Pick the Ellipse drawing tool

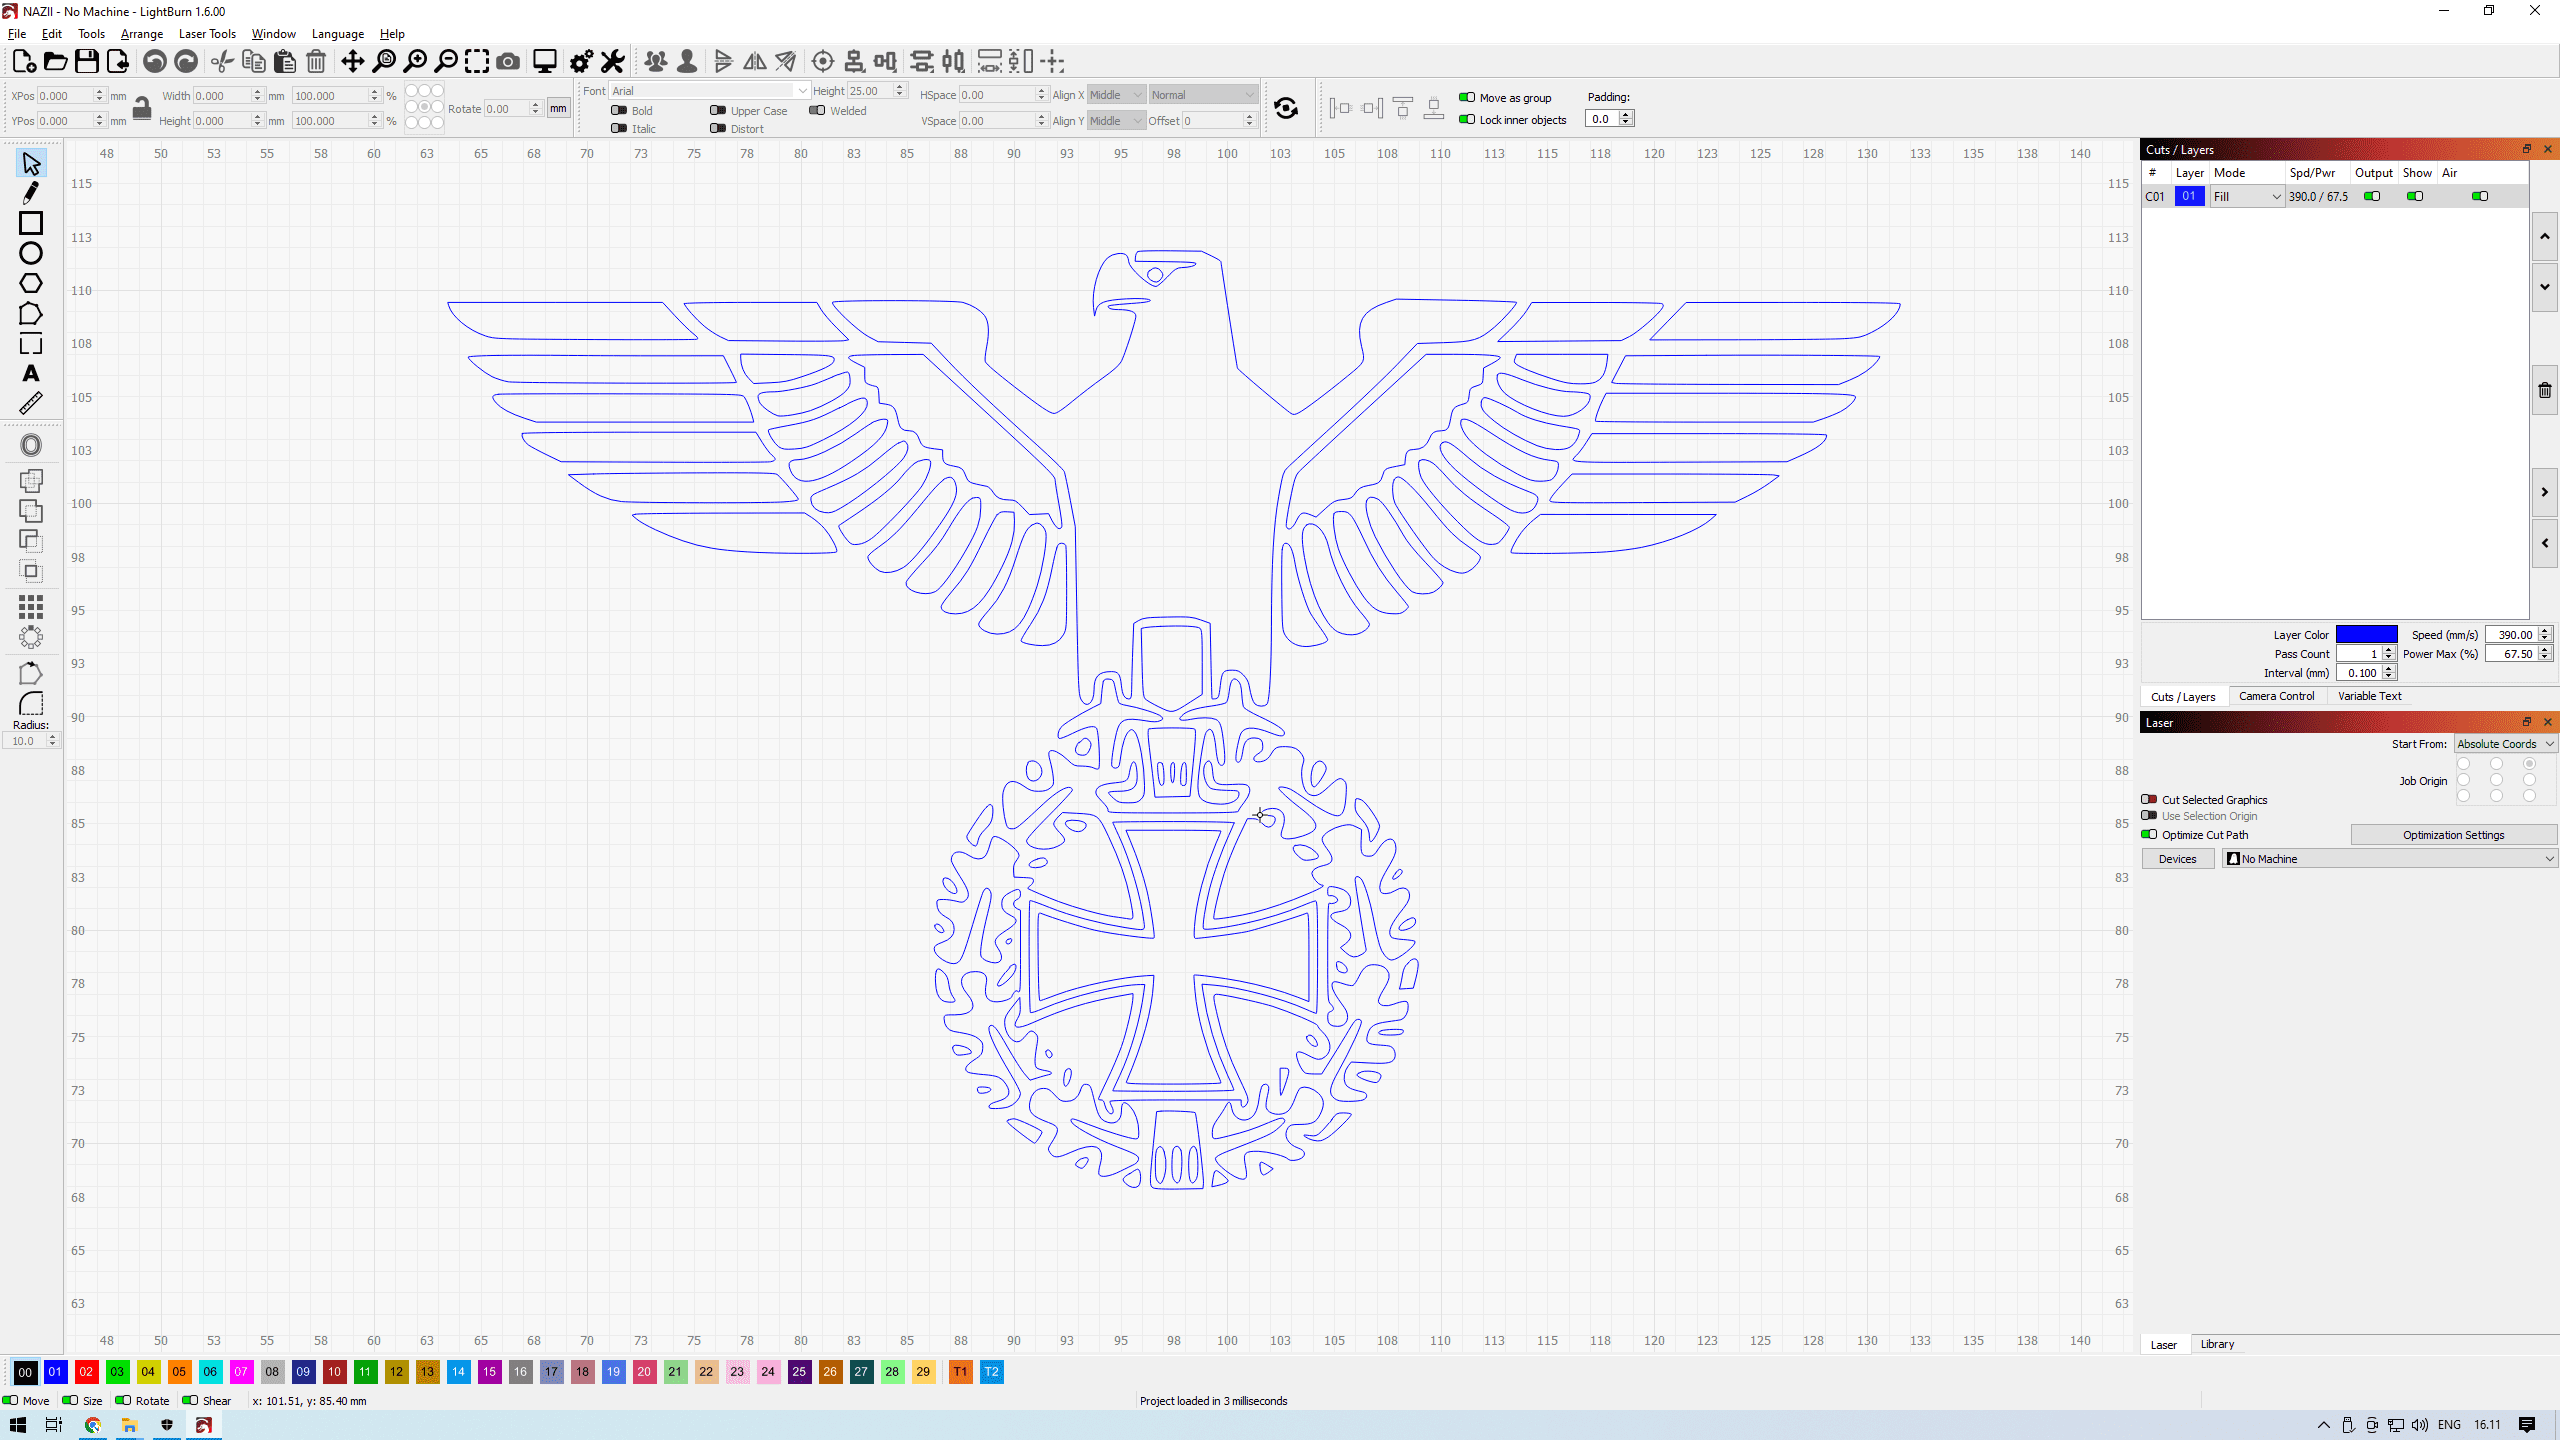pyautogui.click(x=31, y=253)
